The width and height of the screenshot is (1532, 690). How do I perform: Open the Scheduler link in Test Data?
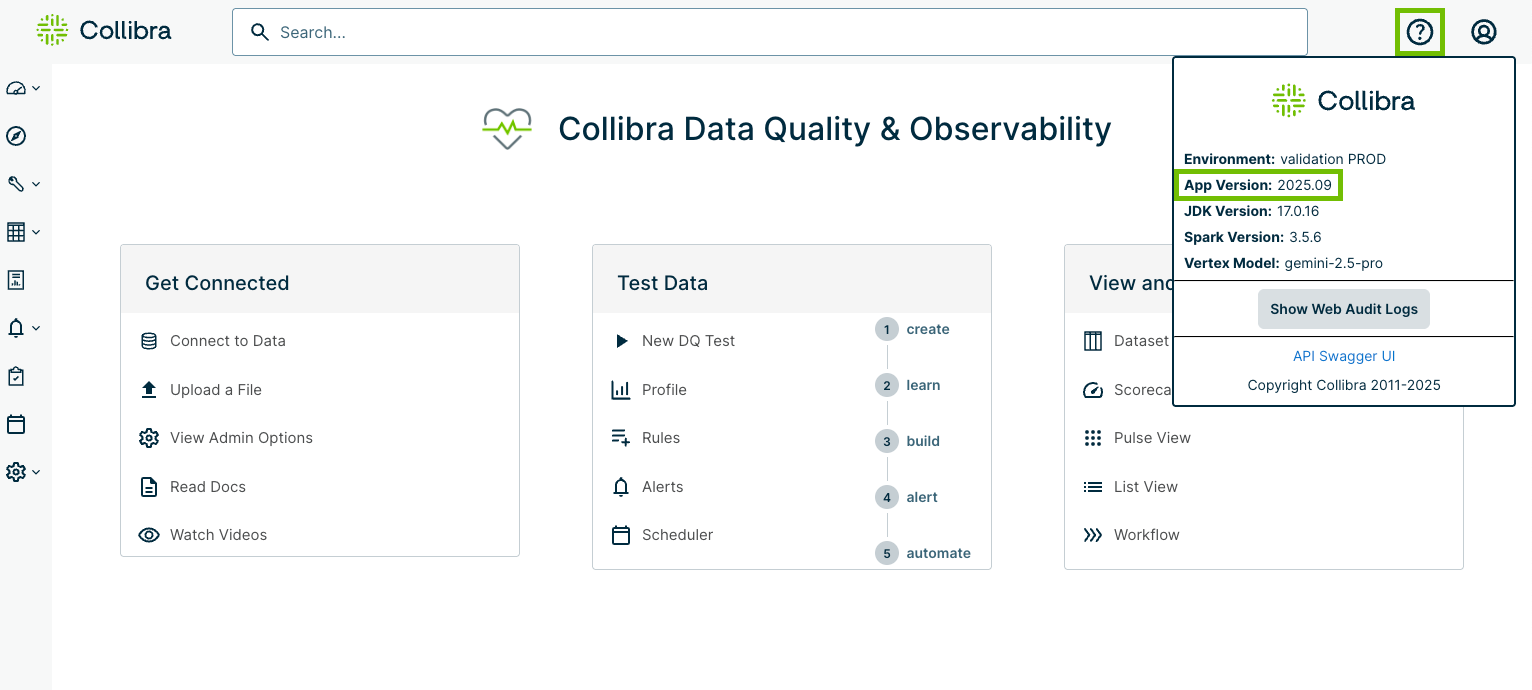677,535
